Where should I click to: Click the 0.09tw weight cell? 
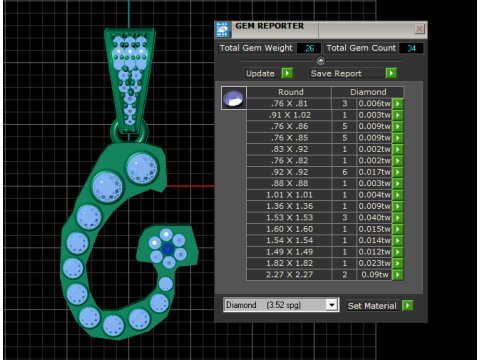374,275
